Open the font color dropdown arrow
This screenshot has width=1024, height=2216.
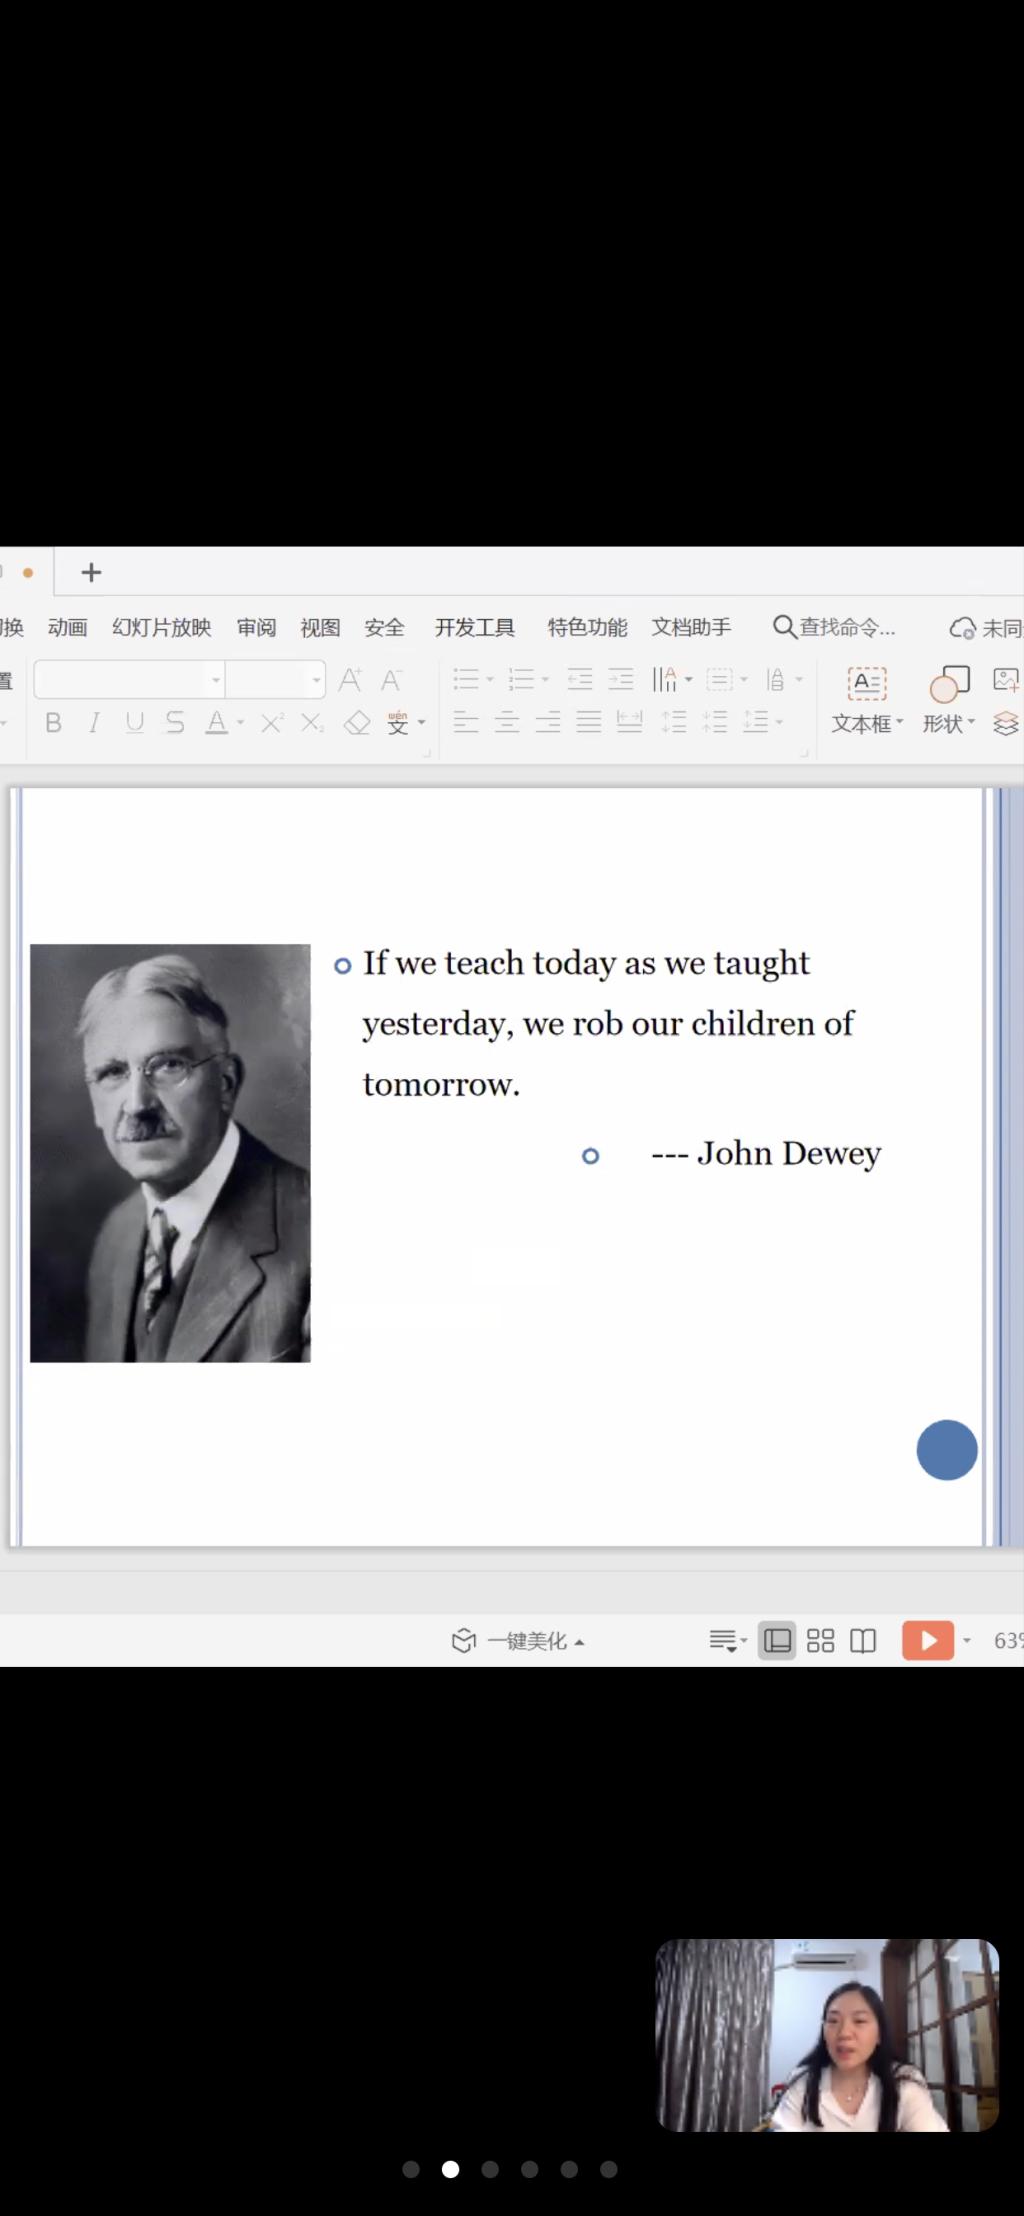(241, 723)
